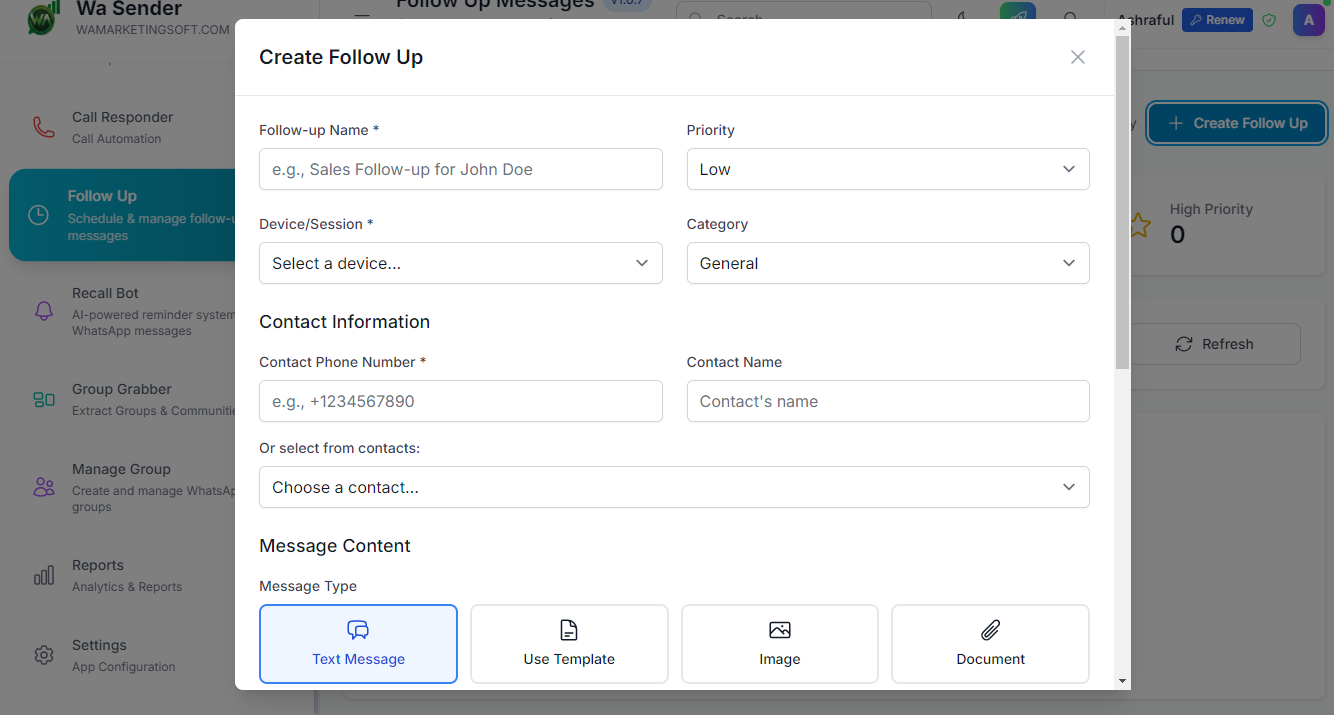The image size is (1334, 715).
Task: Open Recall Bot via its bell icon
Action: pyautogui.click(x=43, y=310)
